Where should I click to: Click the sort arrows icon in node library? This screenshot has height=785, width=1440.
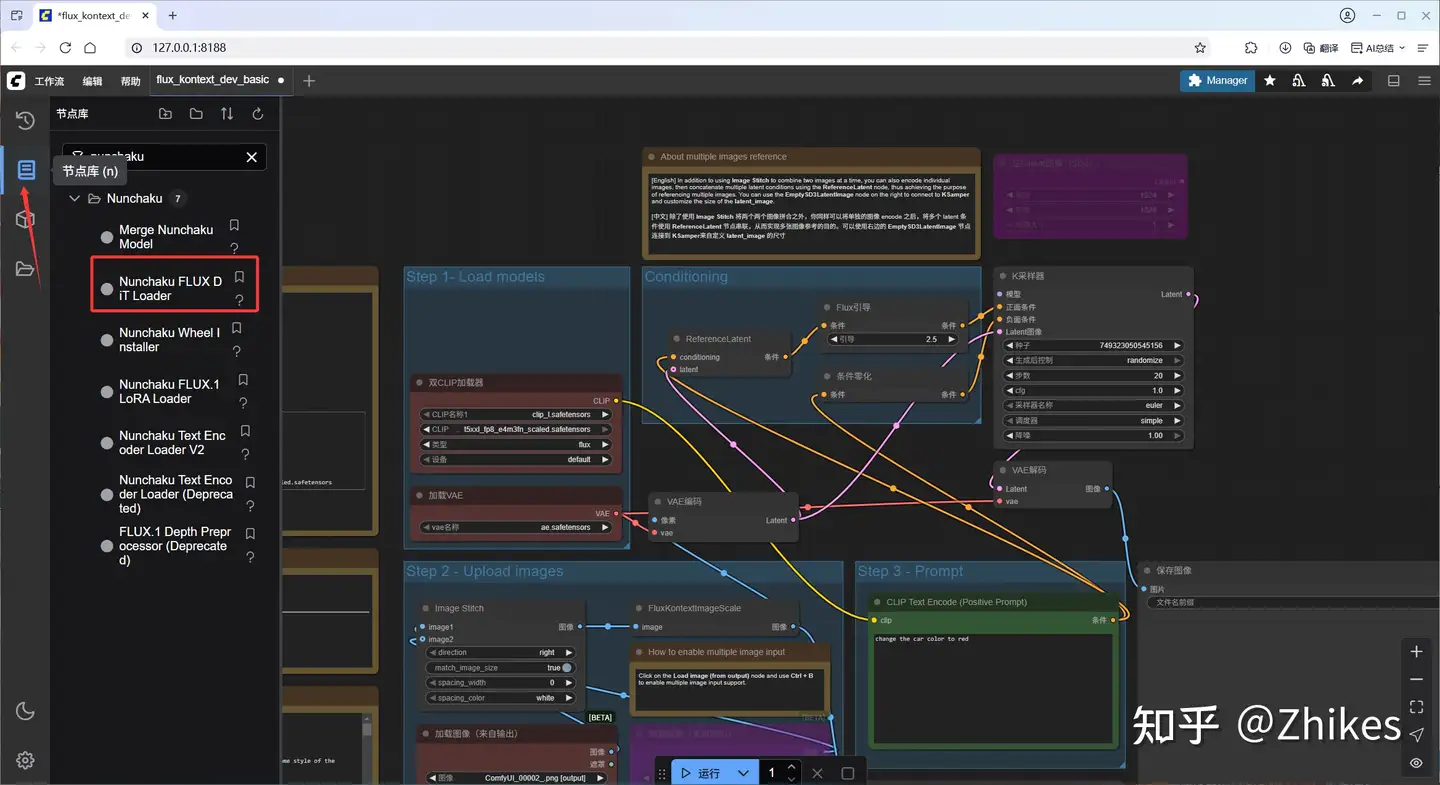[x=227, y=114]
